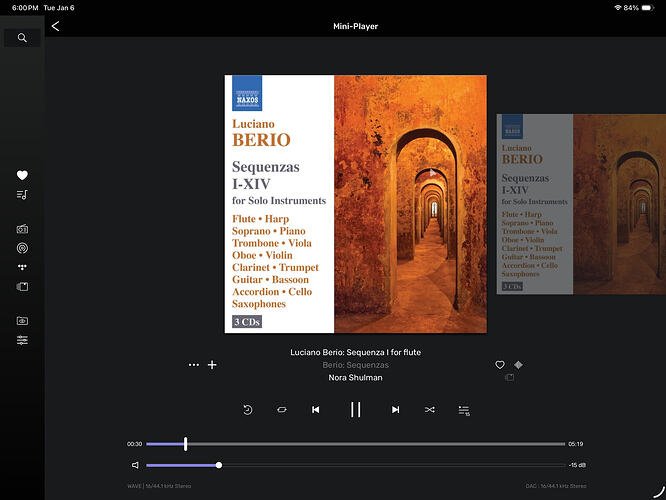The image size is (666, 500).
Task: Open the playlists icon in the sidebar
Action: pos(22,195)
